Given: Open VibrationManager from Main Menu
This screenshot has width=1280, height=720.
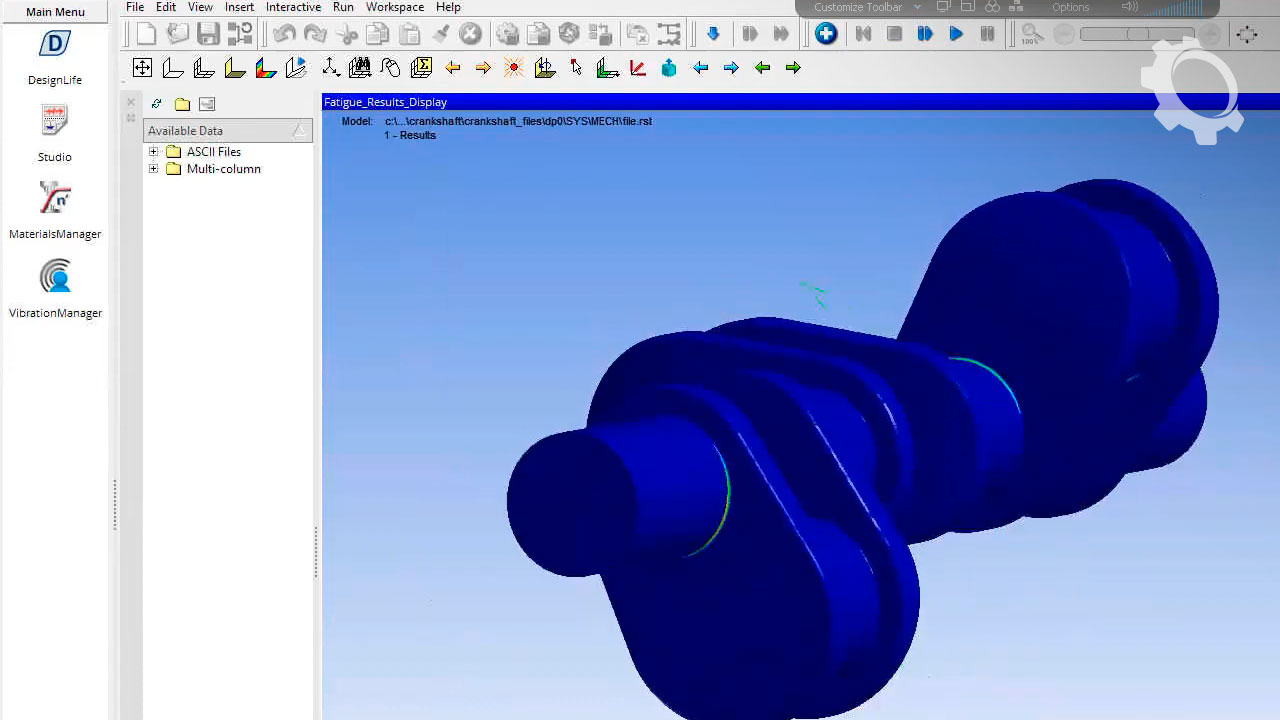Looking at the screenshot, I should 55,277.
